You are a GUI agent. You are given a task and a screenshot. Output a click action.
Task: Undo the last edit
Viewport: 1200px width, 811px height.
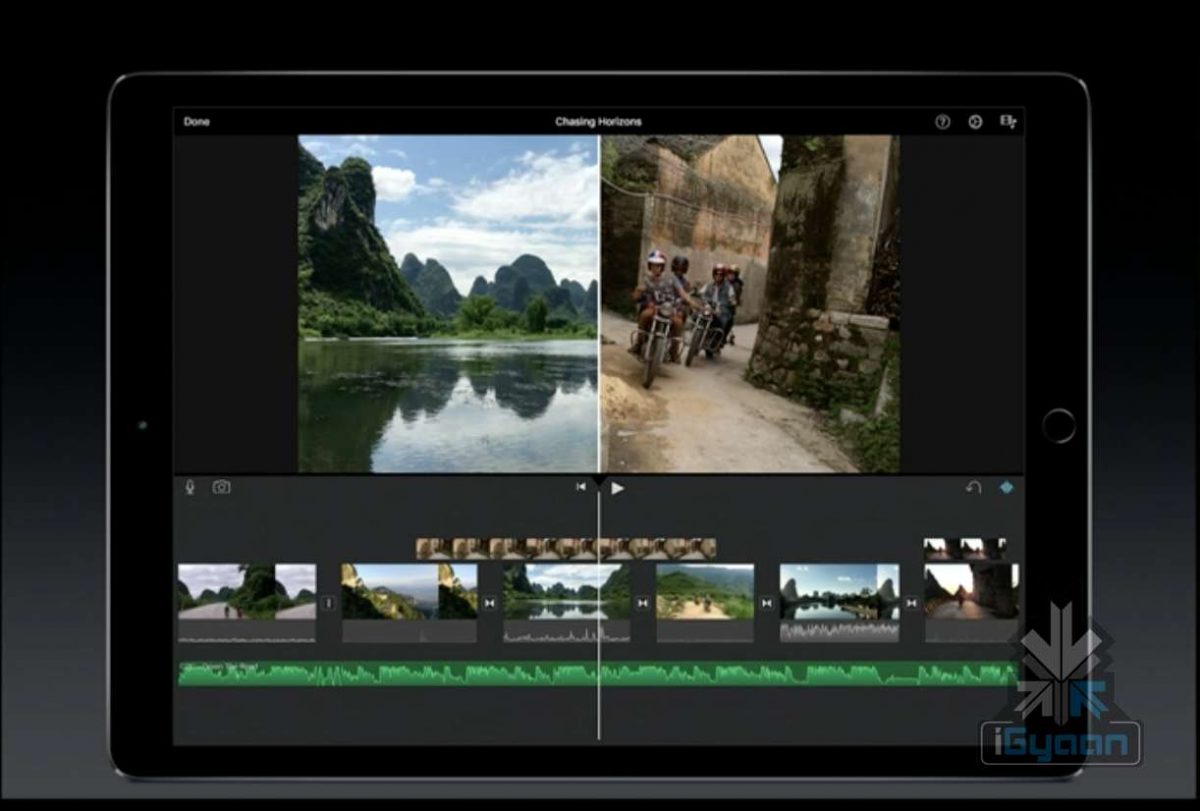[973, 488]
